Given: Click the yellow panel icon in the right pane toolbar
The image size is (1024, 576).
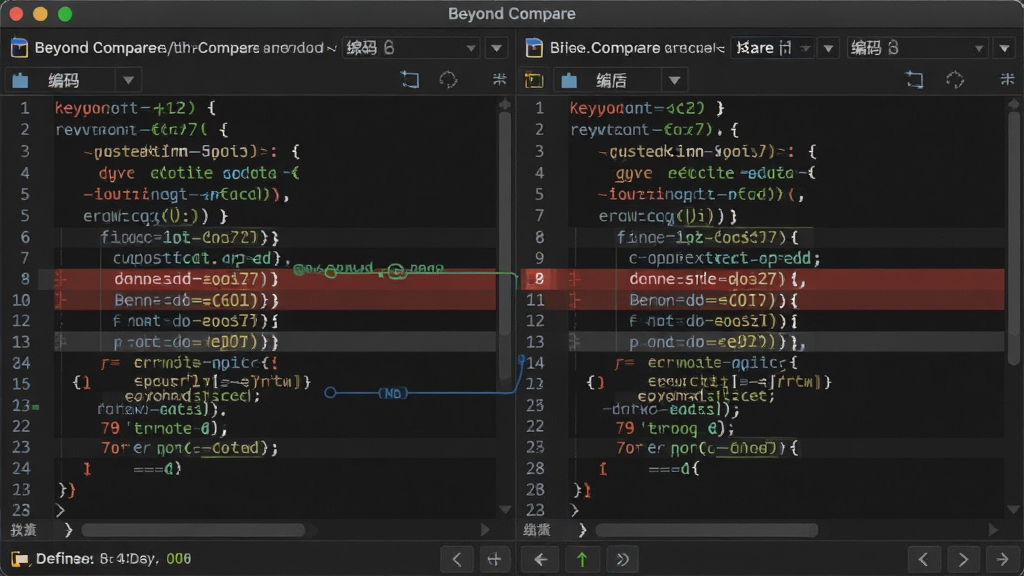Looking at the screenshot, I should click(534, 80).
